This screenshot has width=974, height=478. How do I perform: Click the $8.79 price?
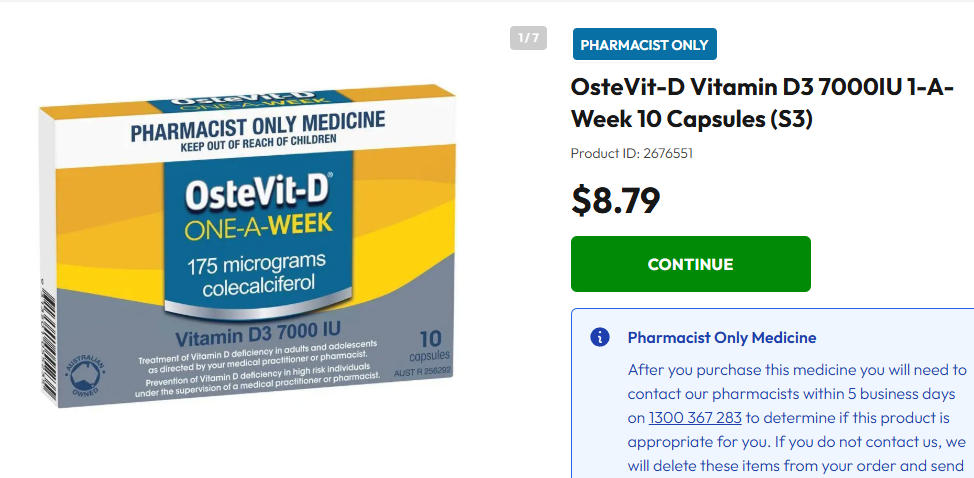615,200
